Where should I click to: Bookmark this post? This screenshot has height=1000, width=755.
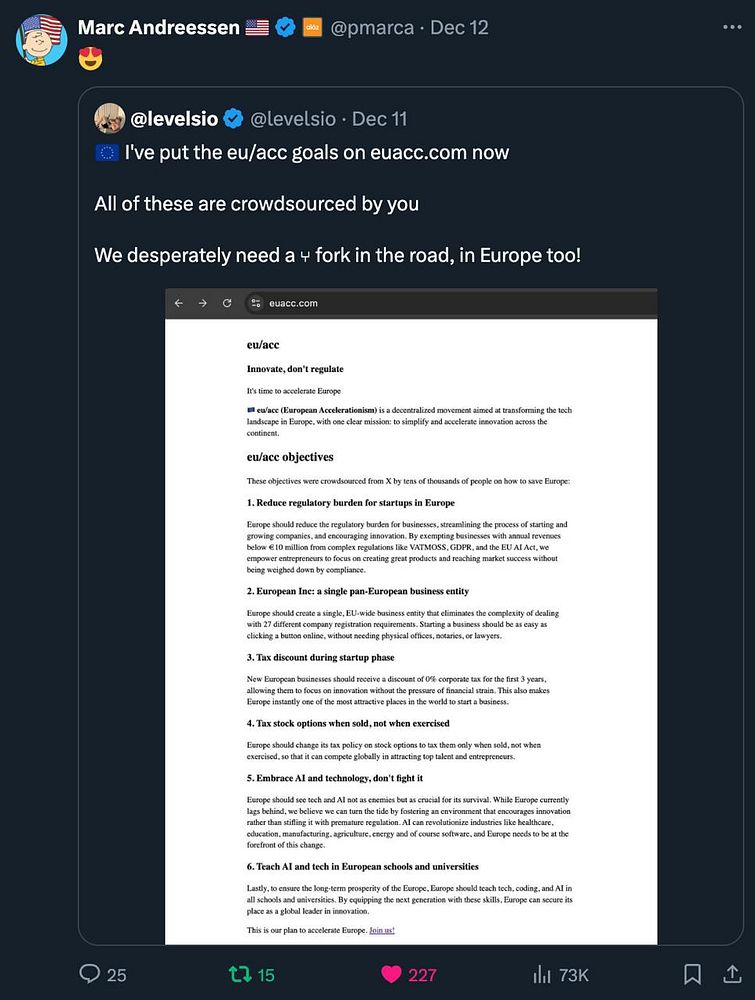pyautogui.click(x=692, y=973)
